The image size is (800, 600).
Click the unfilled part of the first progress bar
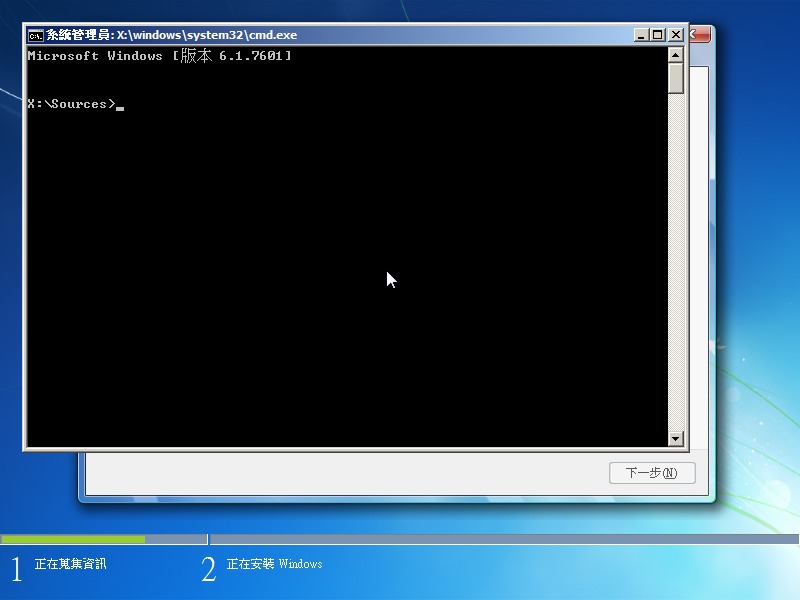(176, 539)
